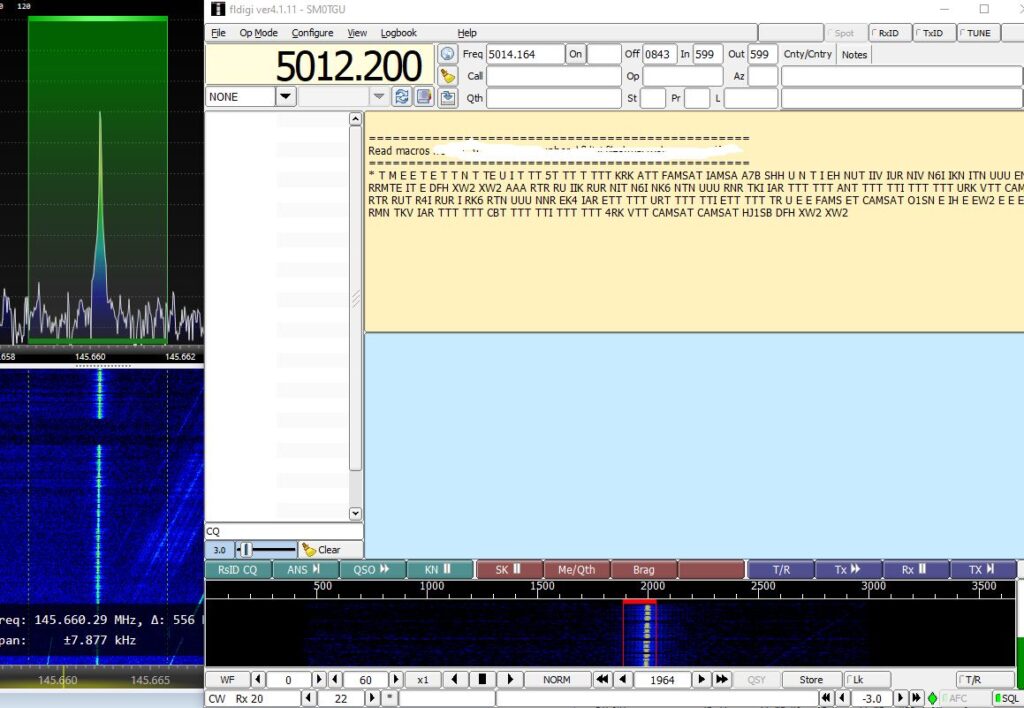
Task: Click the red waterfall cursor marker near 2000
Action: click(639, 602)
